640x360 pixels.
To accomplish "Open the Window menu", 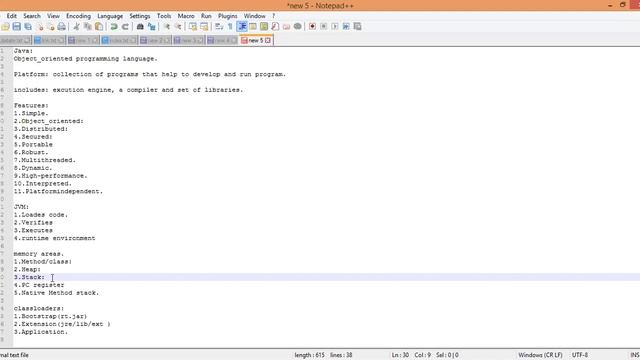I will (x=255, y=16).
